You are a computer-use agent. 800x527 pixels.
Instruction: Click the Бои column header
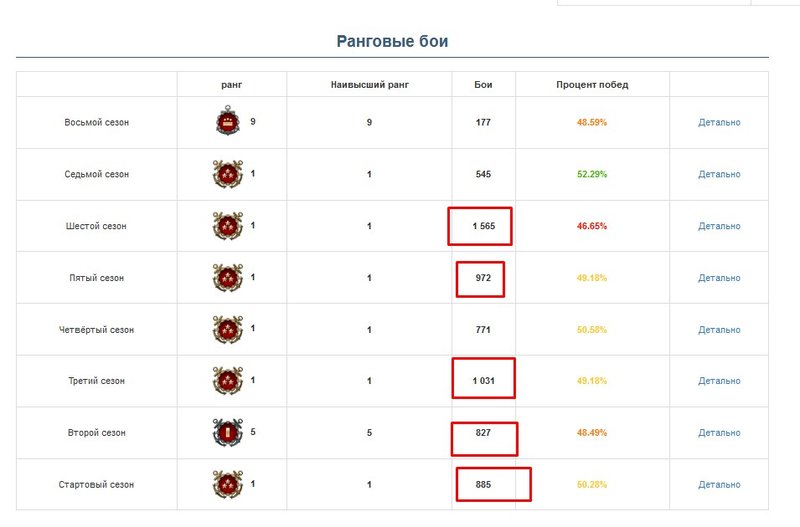click(x=483, y=85)
